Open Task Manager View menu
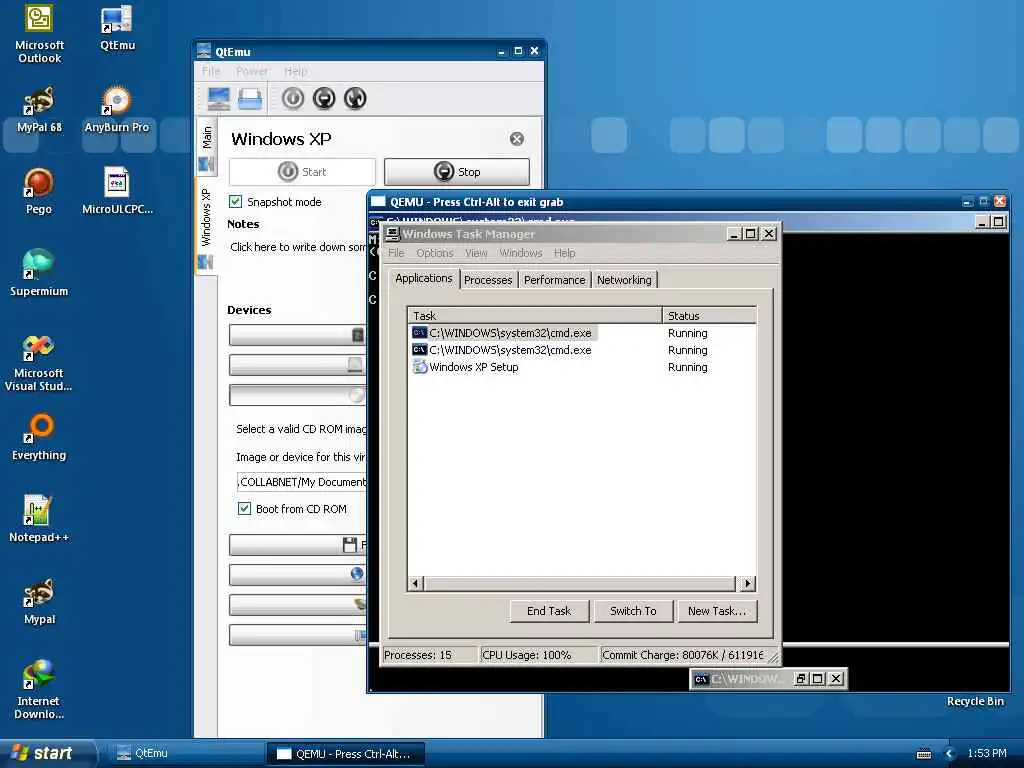 coord(476,253)
